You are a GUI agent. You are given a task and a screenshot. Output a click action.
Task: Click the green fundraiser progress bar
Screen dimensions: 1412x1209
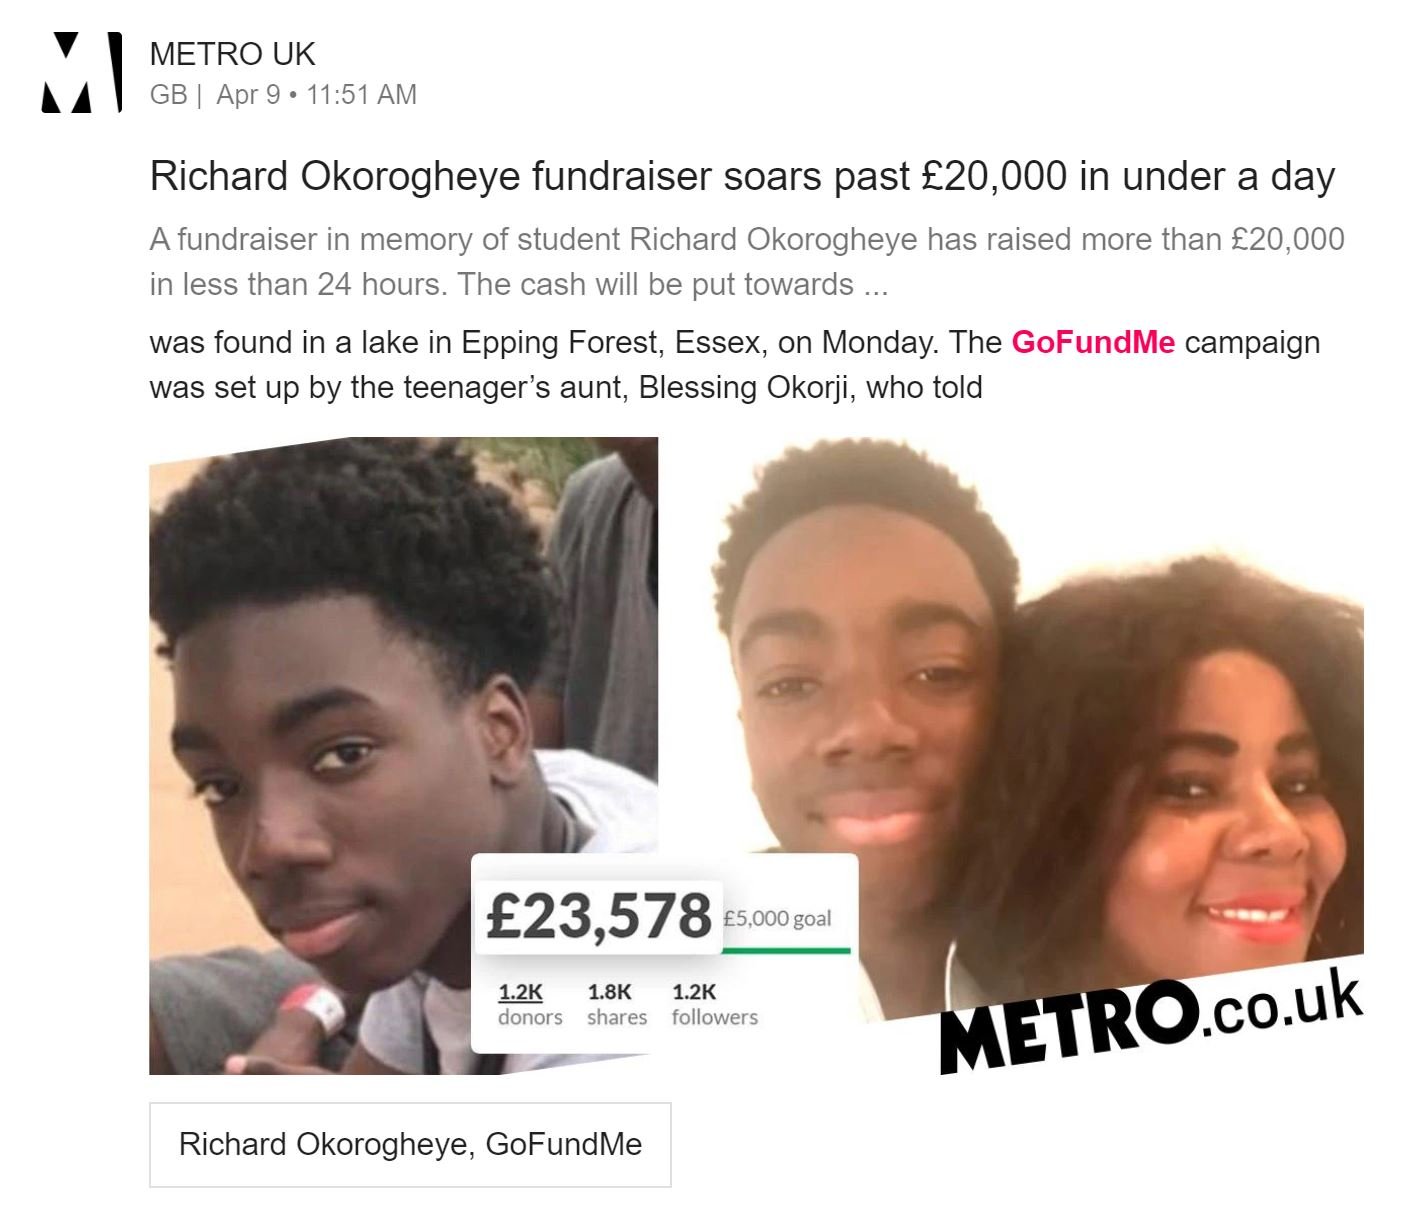785,949
